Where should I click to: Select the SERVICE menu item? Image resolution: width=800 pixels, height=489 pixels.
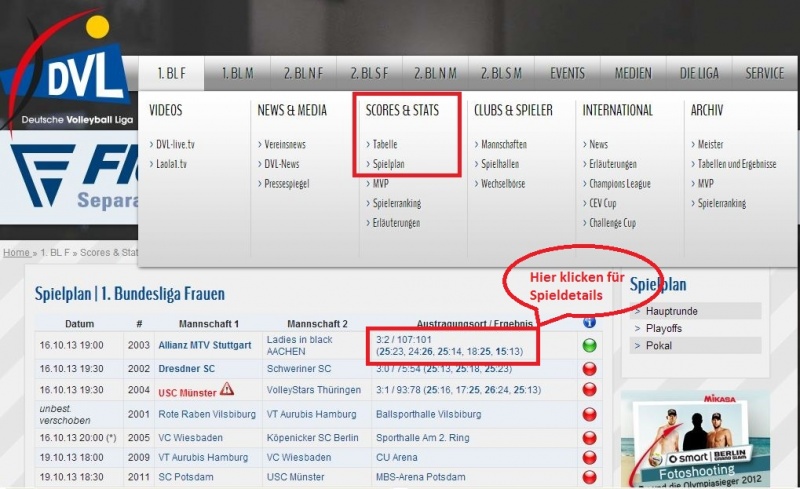(x=765, y=73)
